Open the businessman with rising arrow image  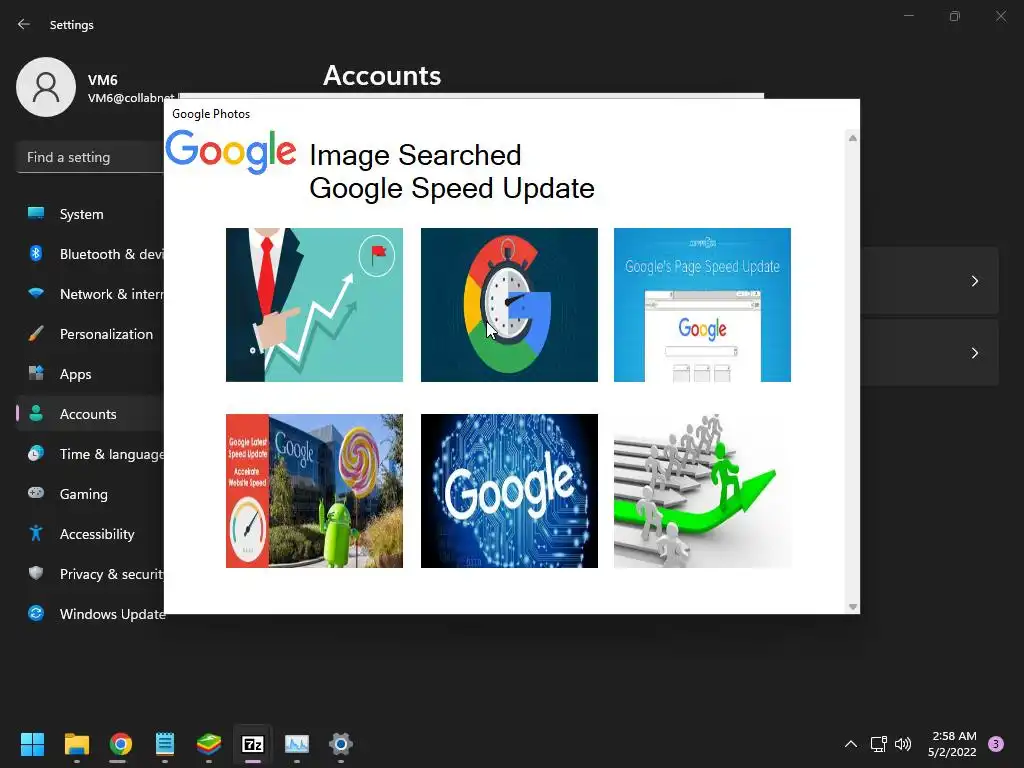(314, 304)
